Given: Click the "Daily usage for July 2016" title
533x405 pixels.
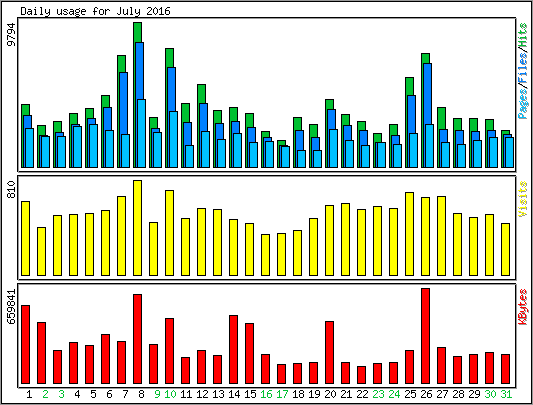Looking at the screenshot, I should (95, 12).
